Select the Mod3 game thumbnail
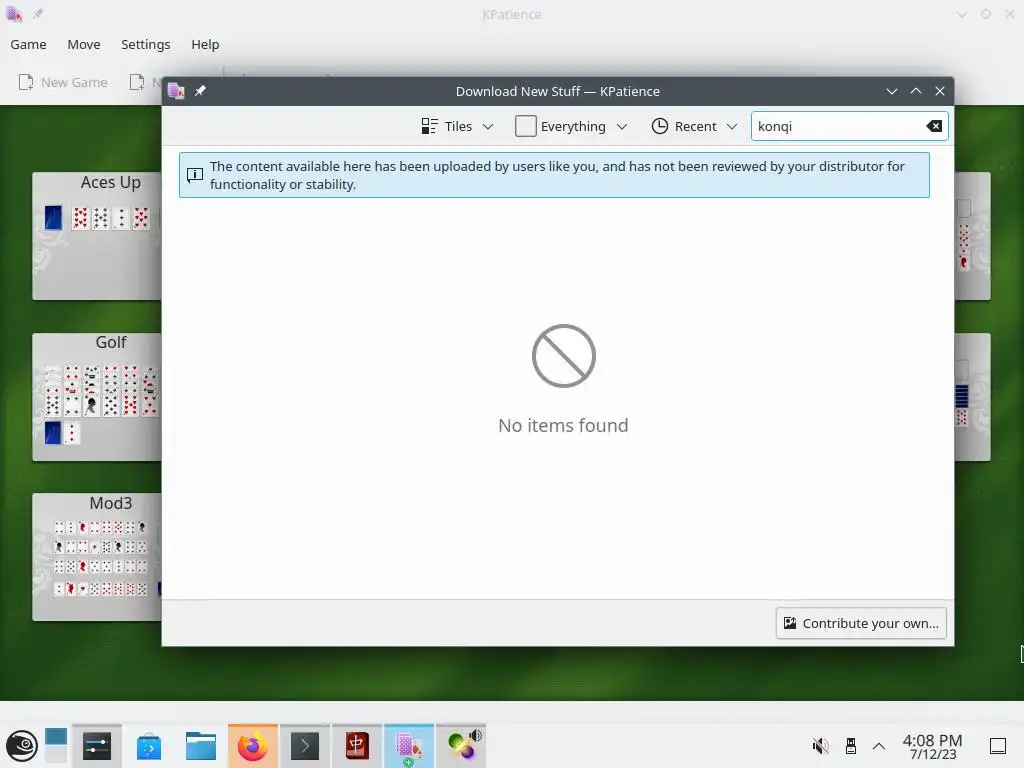The height and width of the screenshot is (768, 1024). [x=97, y=557]
